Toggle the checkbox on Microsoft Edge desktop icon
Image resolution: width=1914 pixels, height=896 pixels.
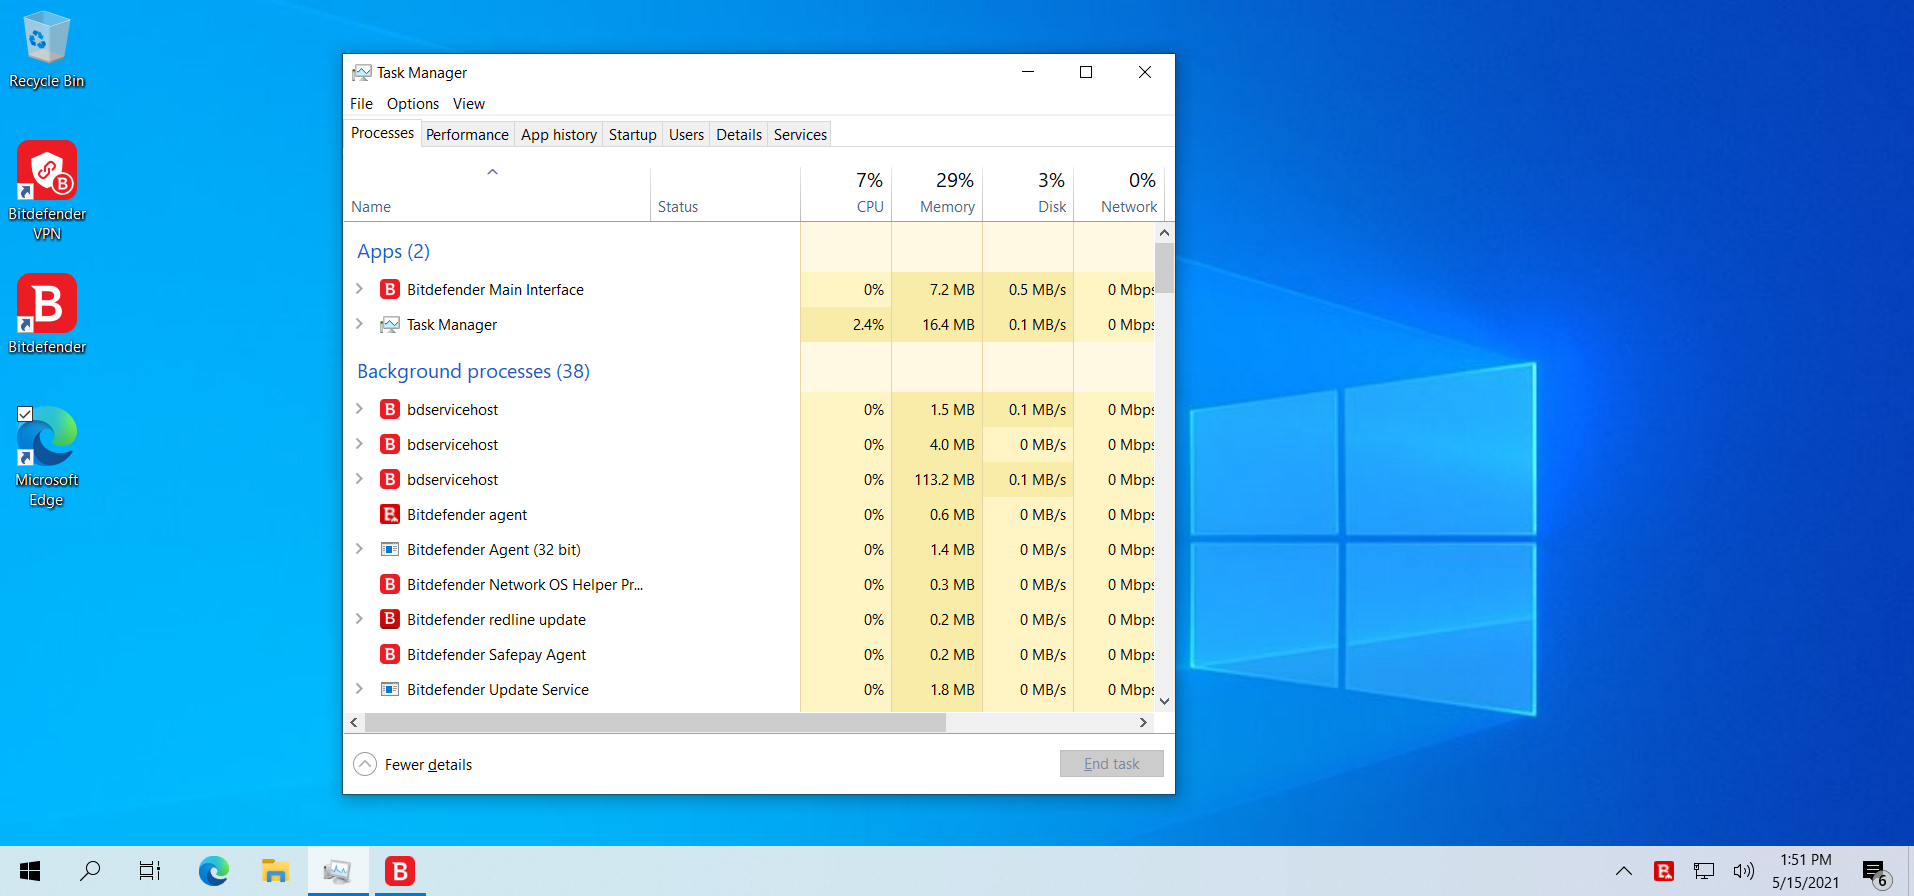pos(25,414)
